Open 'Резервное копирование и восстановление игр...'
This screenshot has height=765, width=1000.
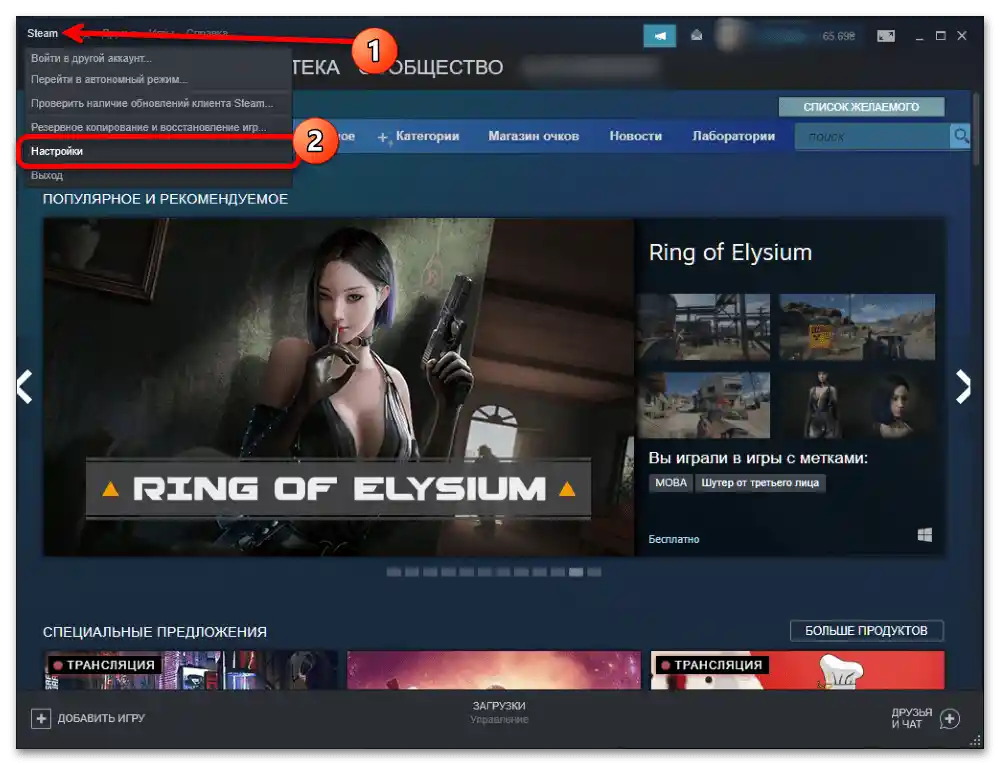(x=149, y=128)
